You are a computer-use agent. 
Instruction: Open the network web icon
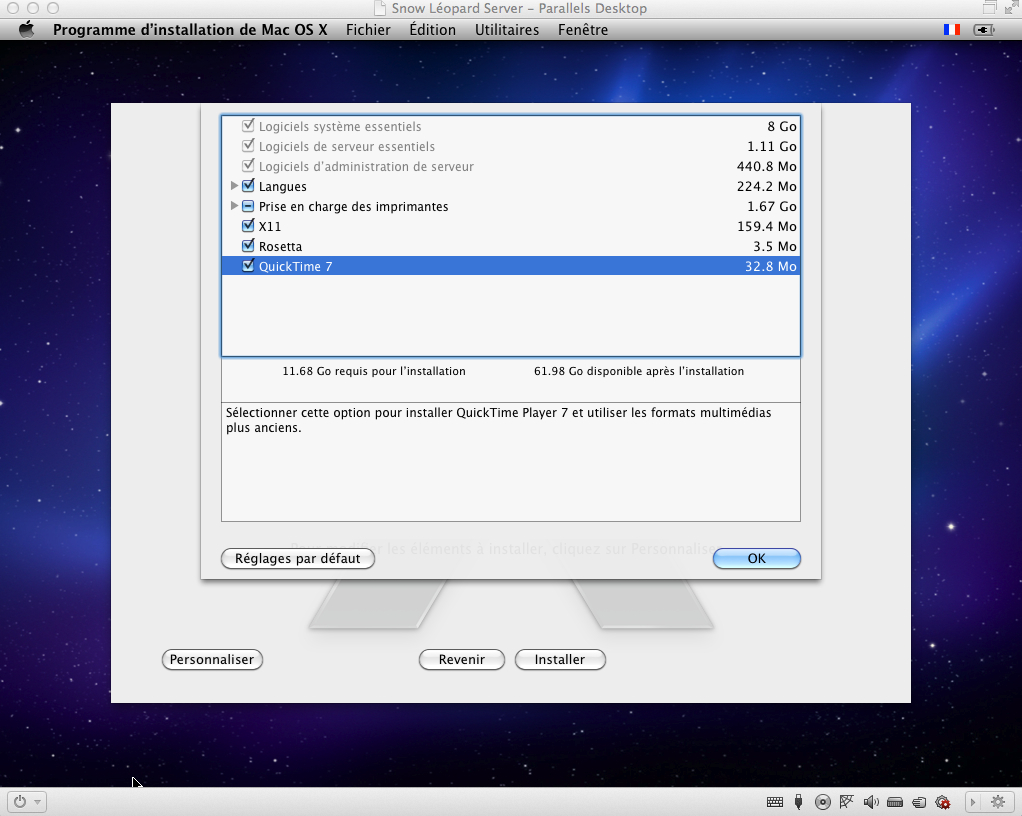(847, 802)
